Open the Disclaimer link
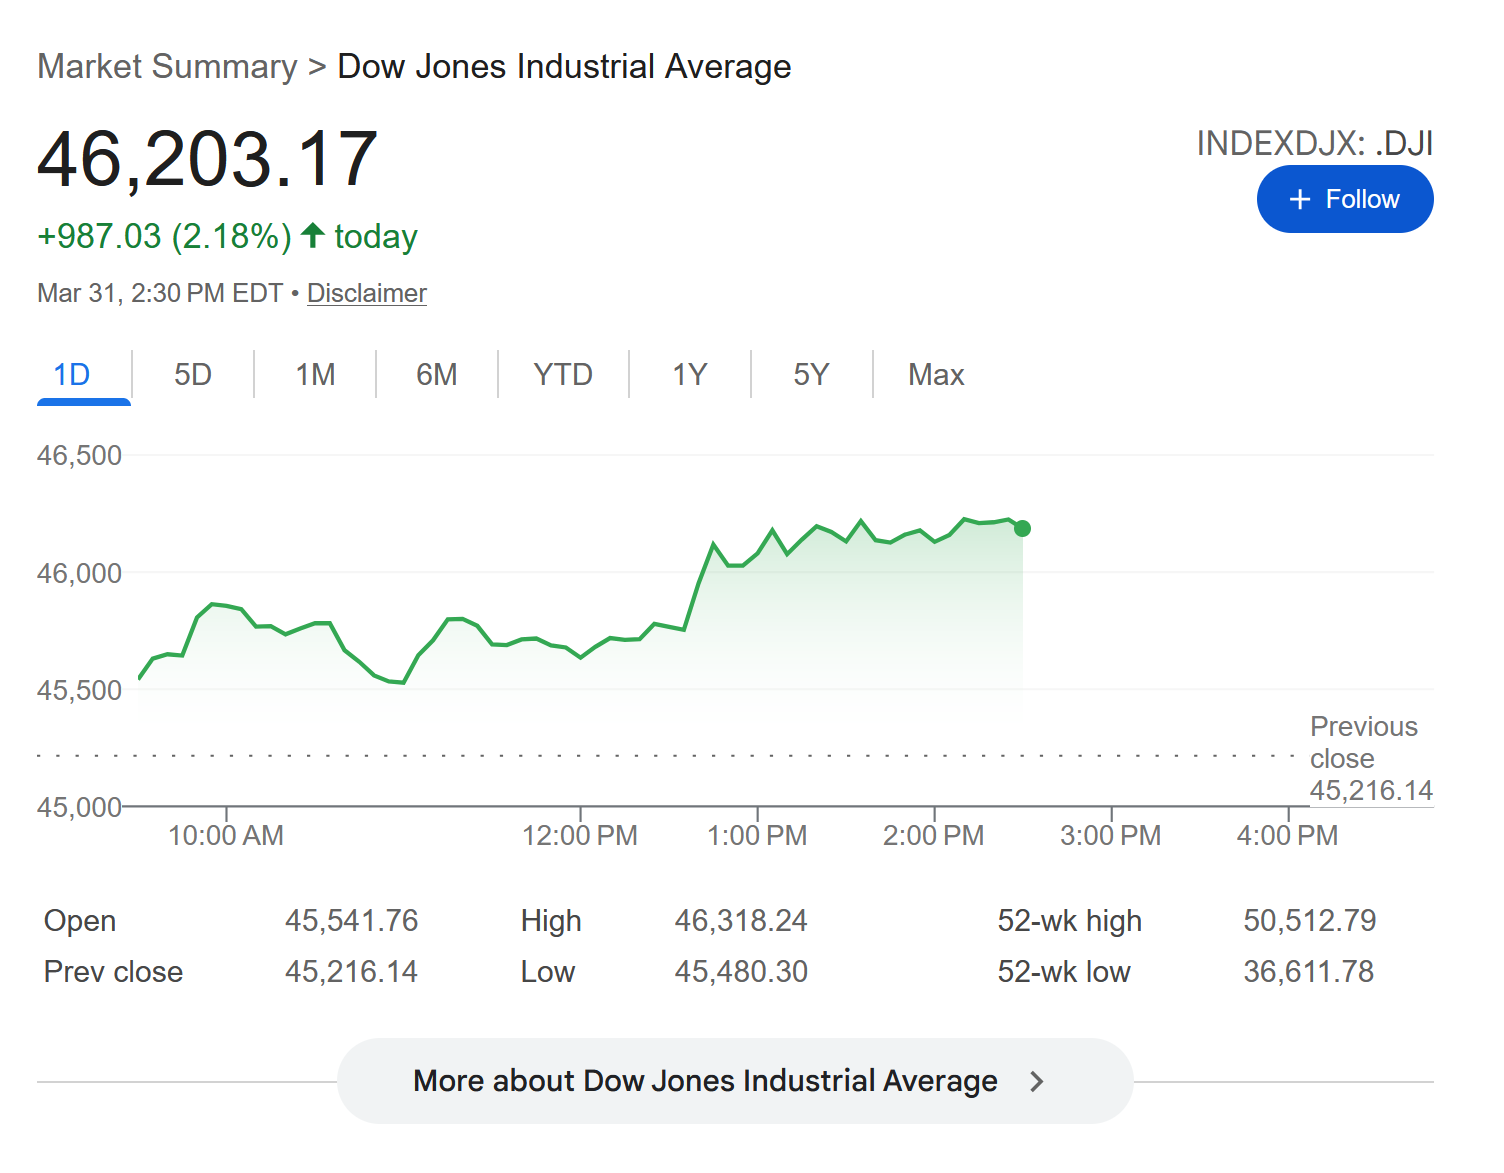Viewport: 1504px width, 1173px height. coord(367,293)
